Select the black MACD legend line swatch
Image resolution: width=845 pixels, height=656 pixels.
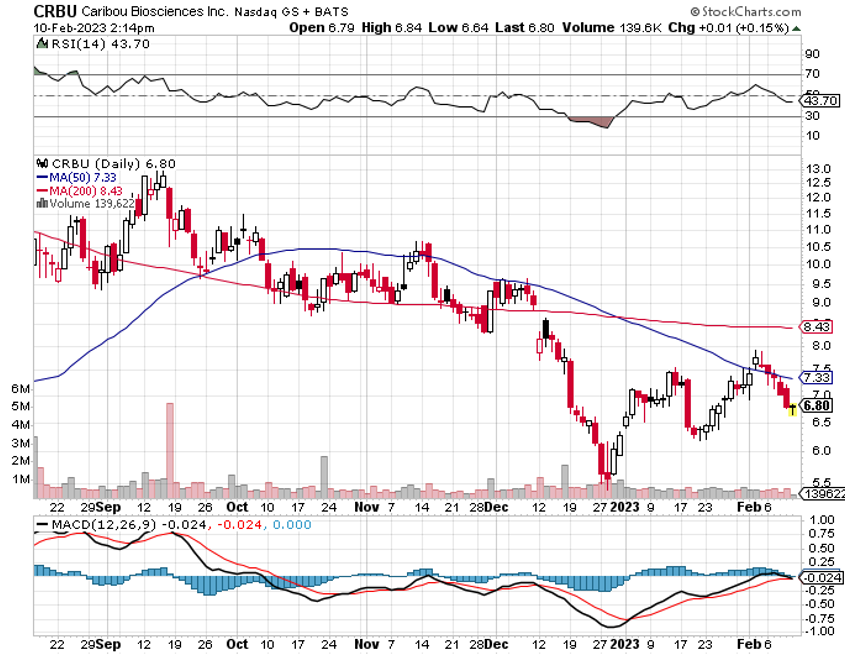point(42,524)
